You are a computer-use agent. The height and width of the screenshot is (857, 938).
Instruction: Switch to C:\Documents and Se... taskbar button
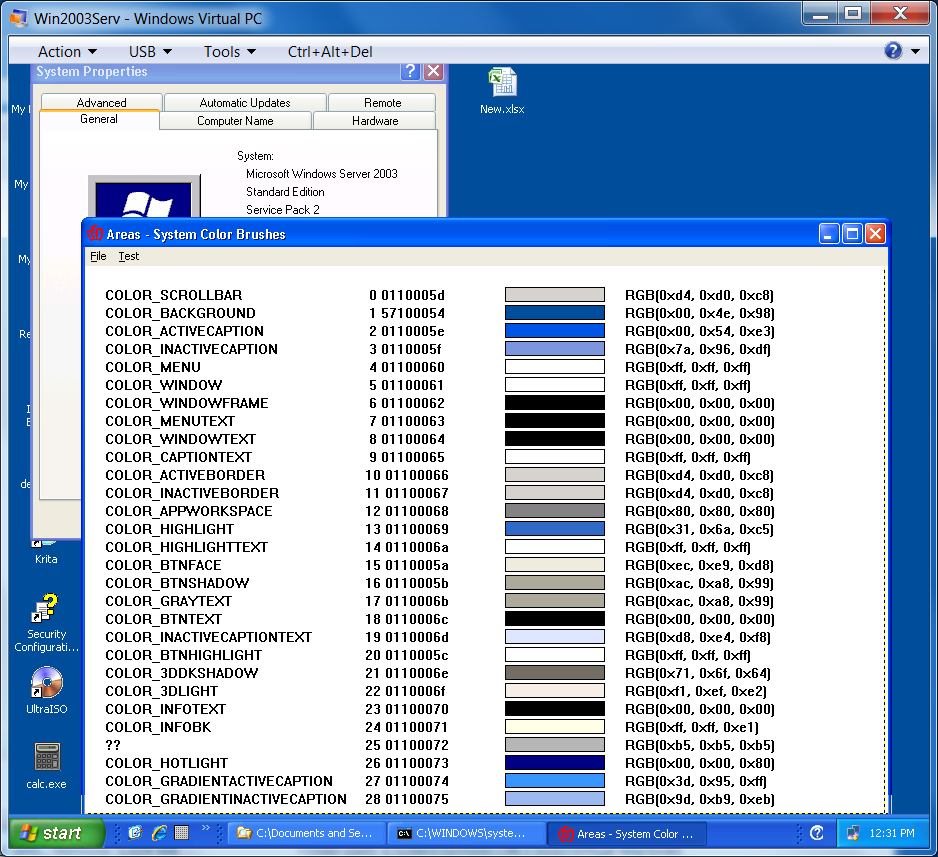306,833
